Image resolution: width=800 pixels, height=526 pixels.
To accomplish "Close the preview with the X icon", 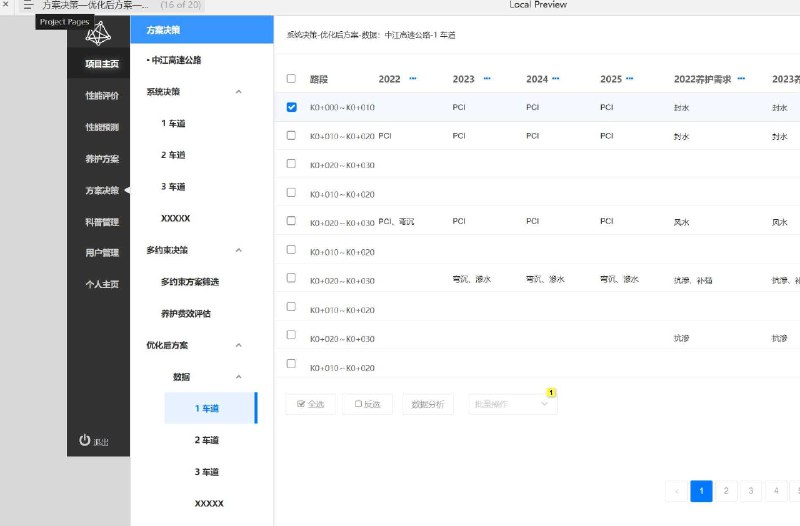I will tap(6, 5).
